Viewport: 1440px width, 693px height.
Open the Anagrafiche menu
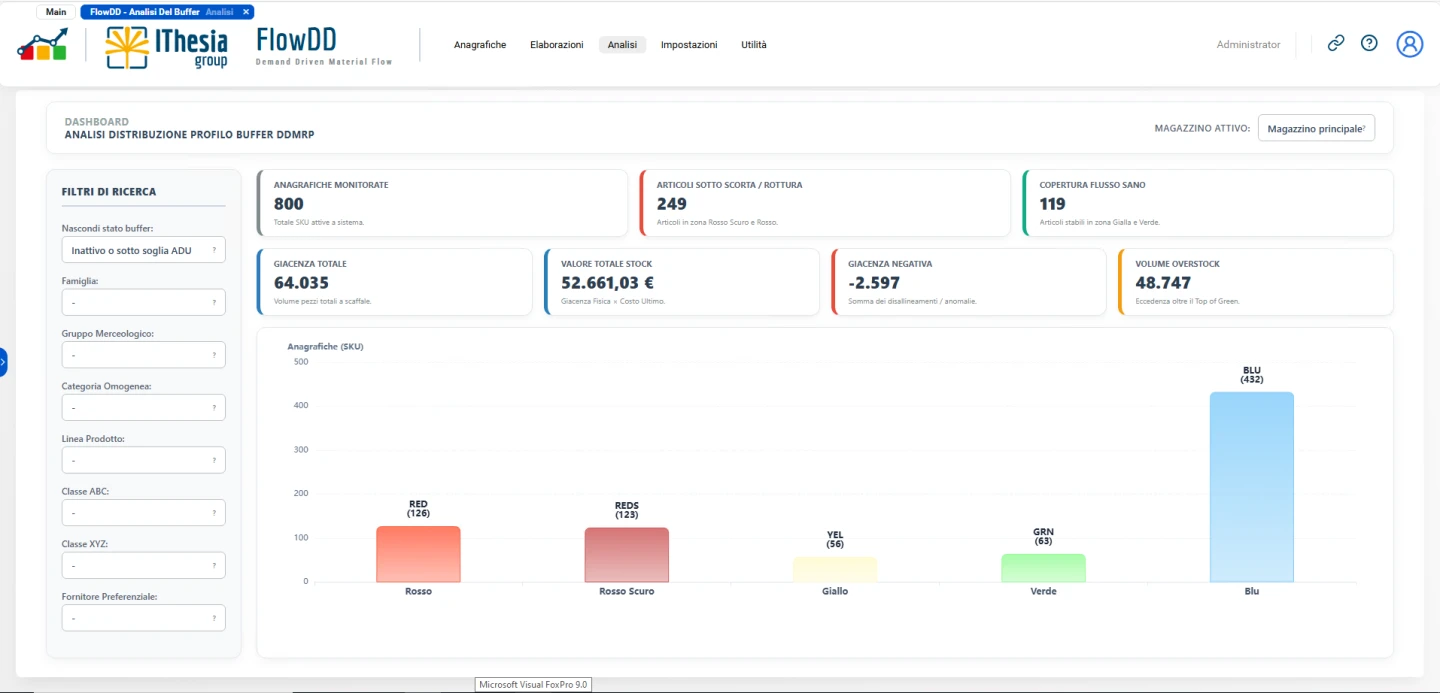(x=480, y=45)
